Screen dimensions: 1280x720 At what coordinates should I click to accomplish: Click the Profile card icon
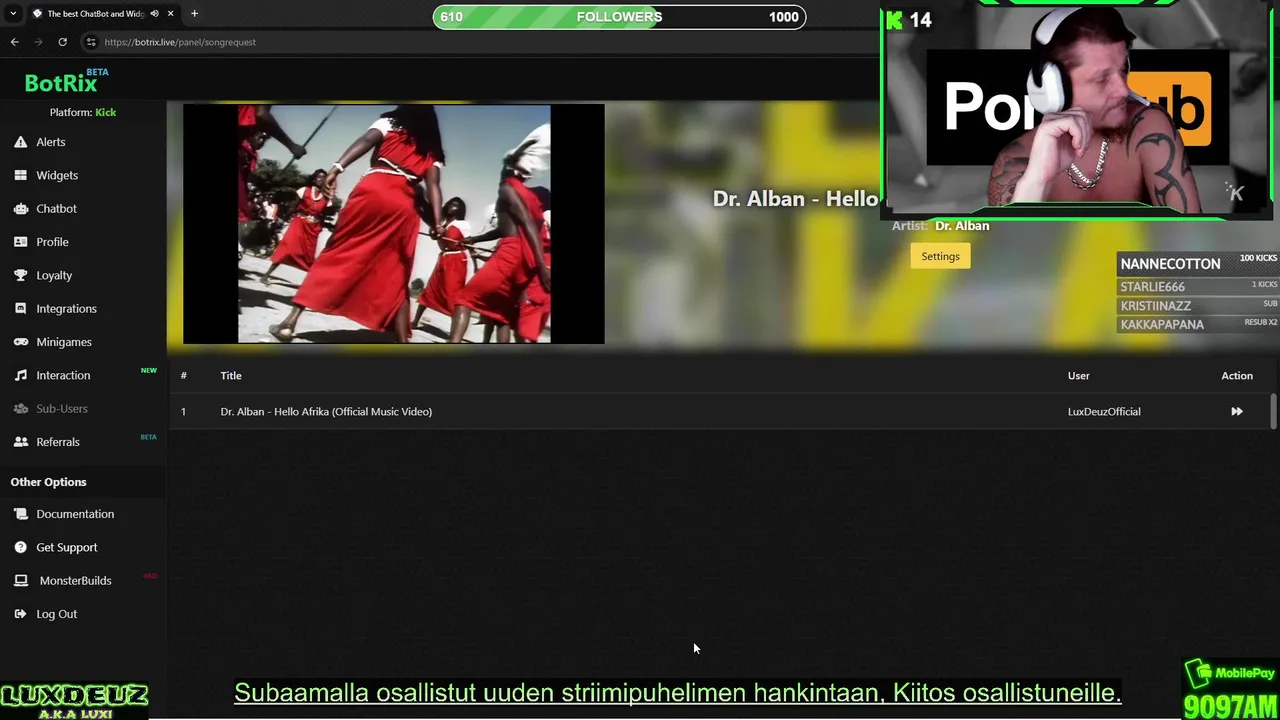[x=20, y=242]
